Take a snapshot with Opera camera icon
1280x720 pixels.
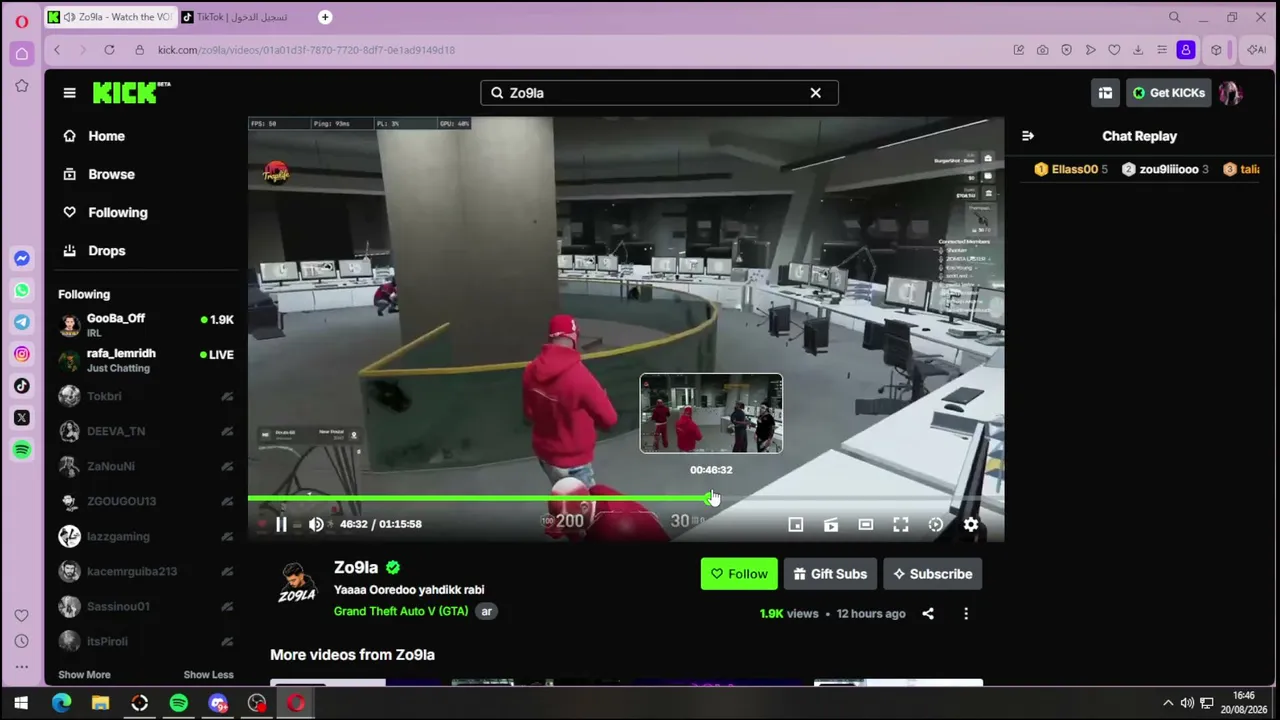coord(1043,50)
